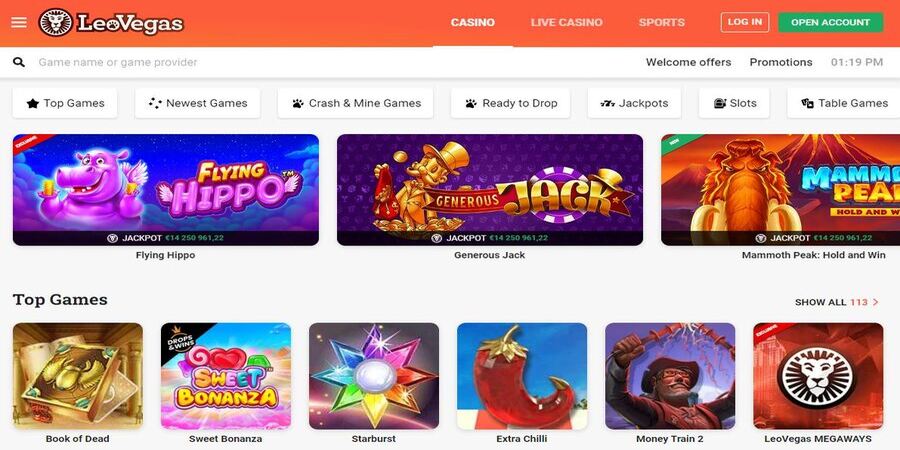
Task: Click the LeoVegas lion logo
Action: (56, 22)
